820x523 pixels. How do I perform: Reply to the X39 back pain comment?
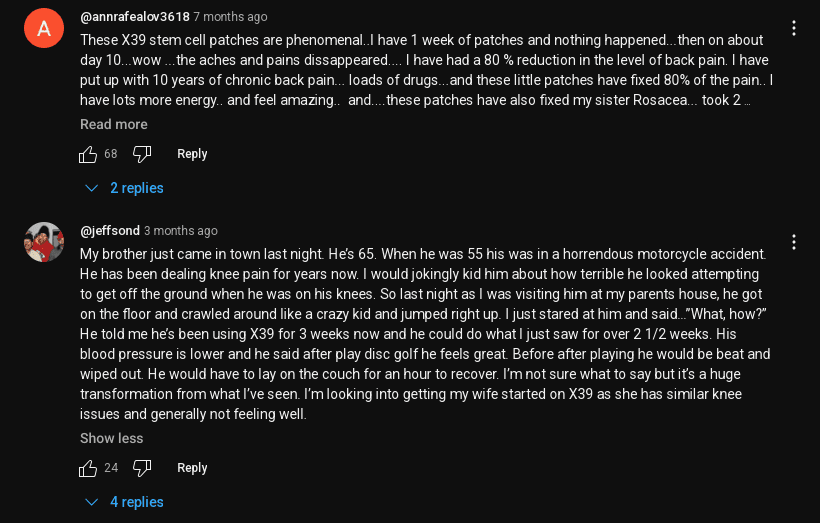tap(192, 154)
